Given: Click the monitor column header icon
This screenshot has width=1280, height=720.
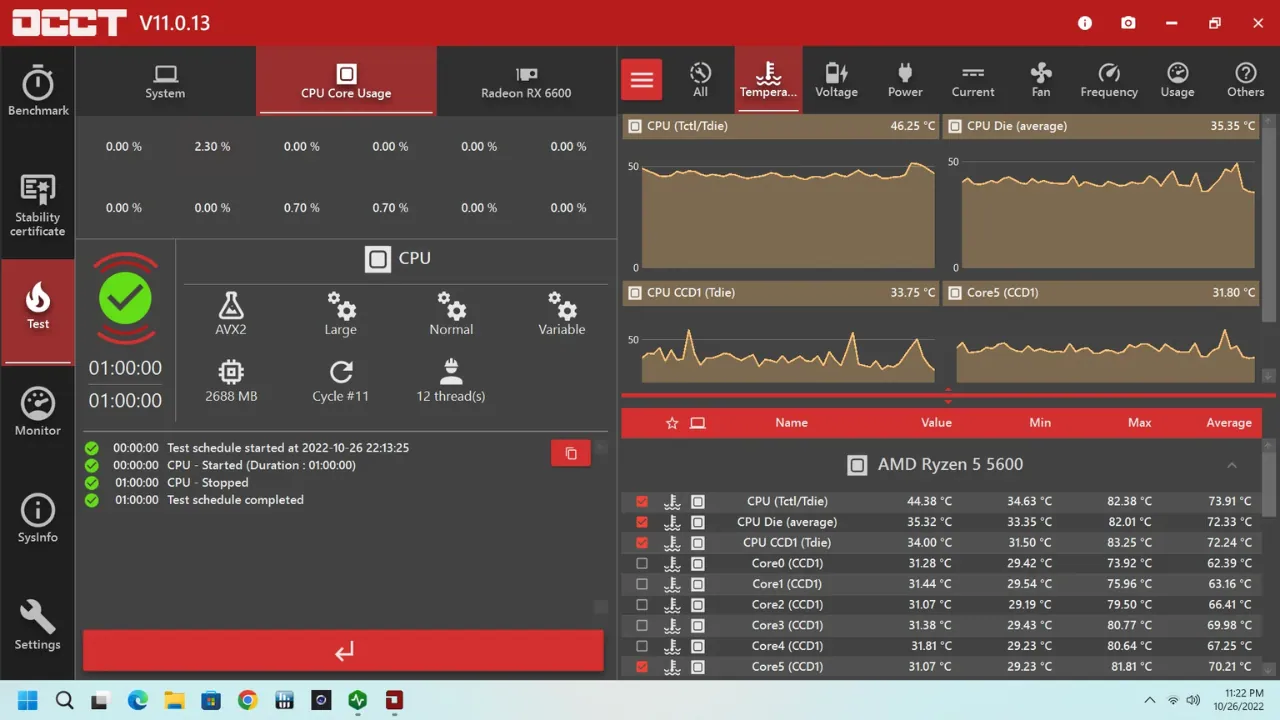Looking at the screenshot, I should coord(698,423).
